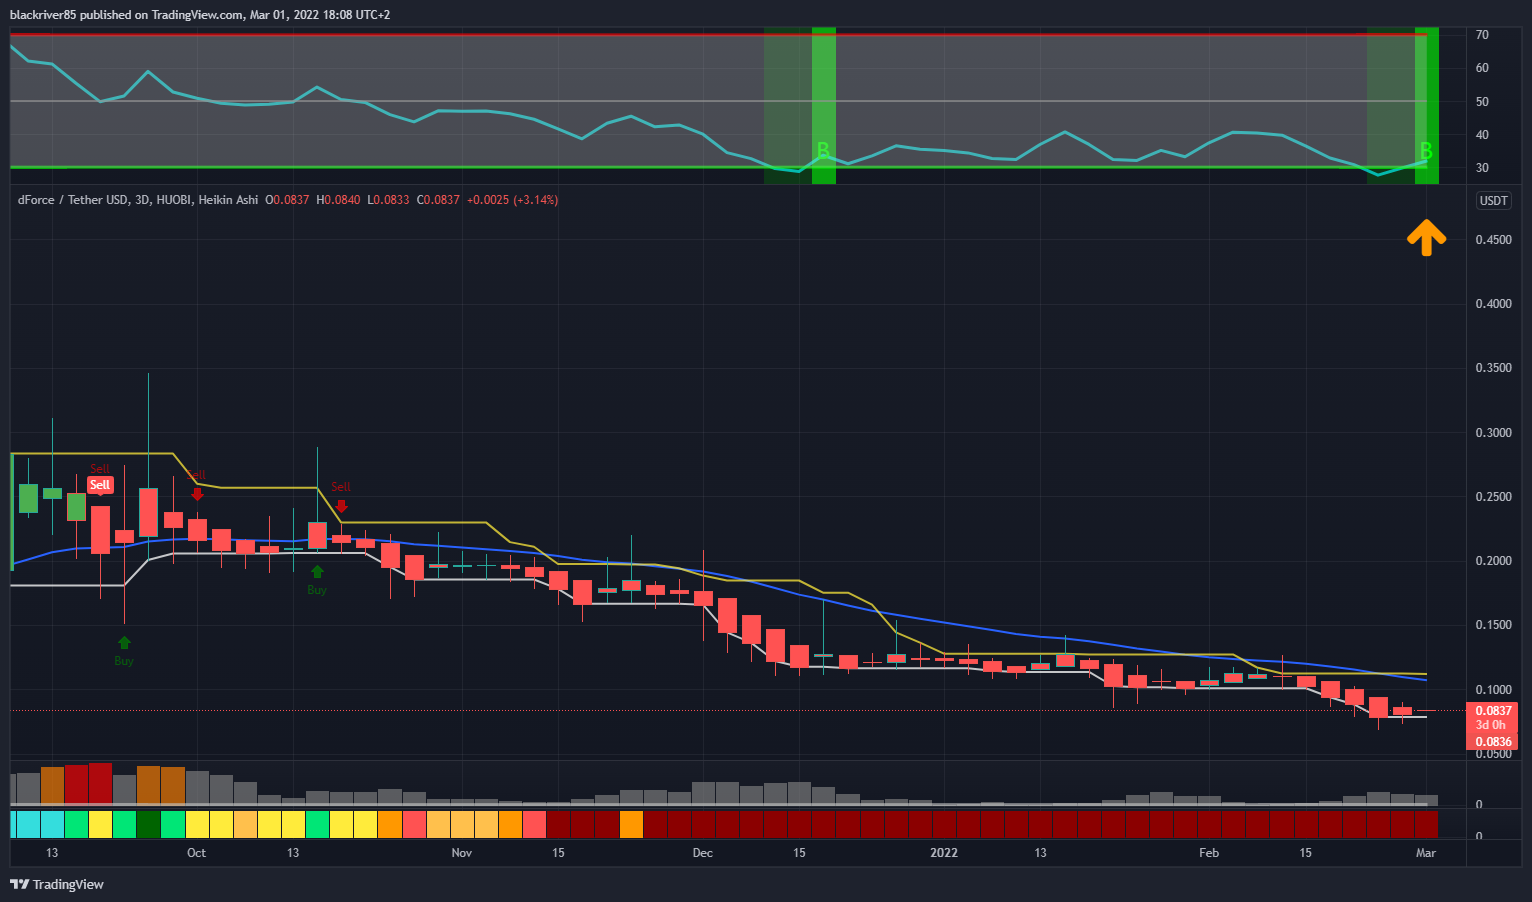This screenshot has width=1532, height=902.
Task: Click the RSI 30 axis label
Action: point(1482,168)
